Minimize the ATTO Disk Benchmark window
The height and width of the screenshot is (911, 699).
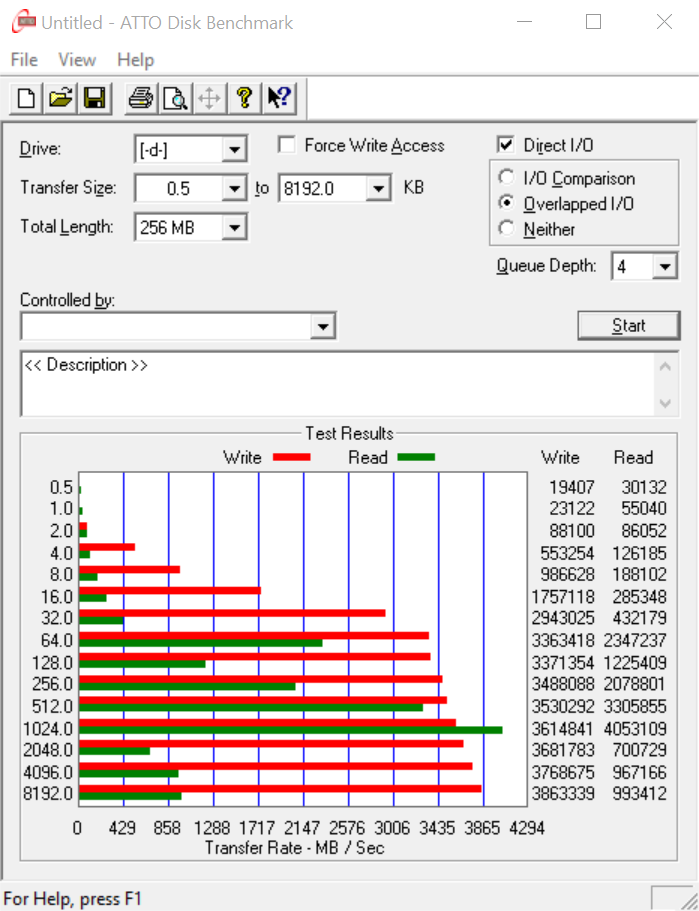[525, 22]
